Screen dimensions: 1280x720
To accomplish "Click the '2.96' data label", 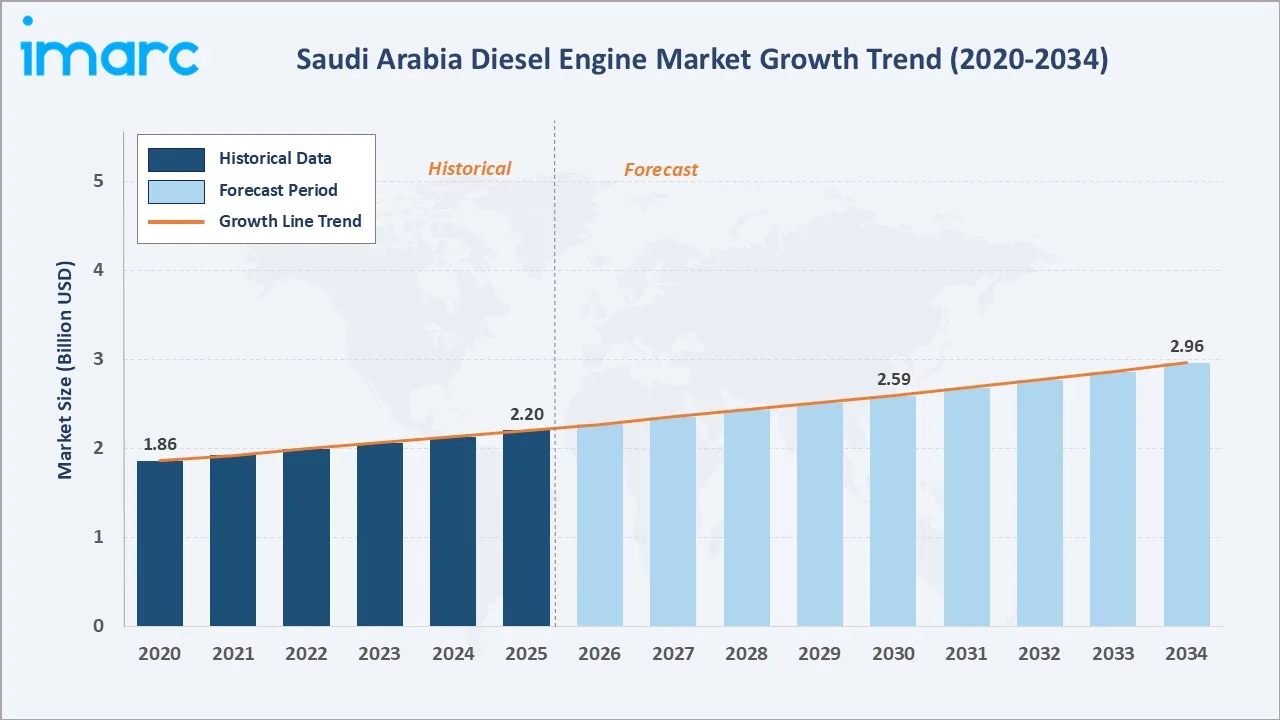I will point(1186,347).
